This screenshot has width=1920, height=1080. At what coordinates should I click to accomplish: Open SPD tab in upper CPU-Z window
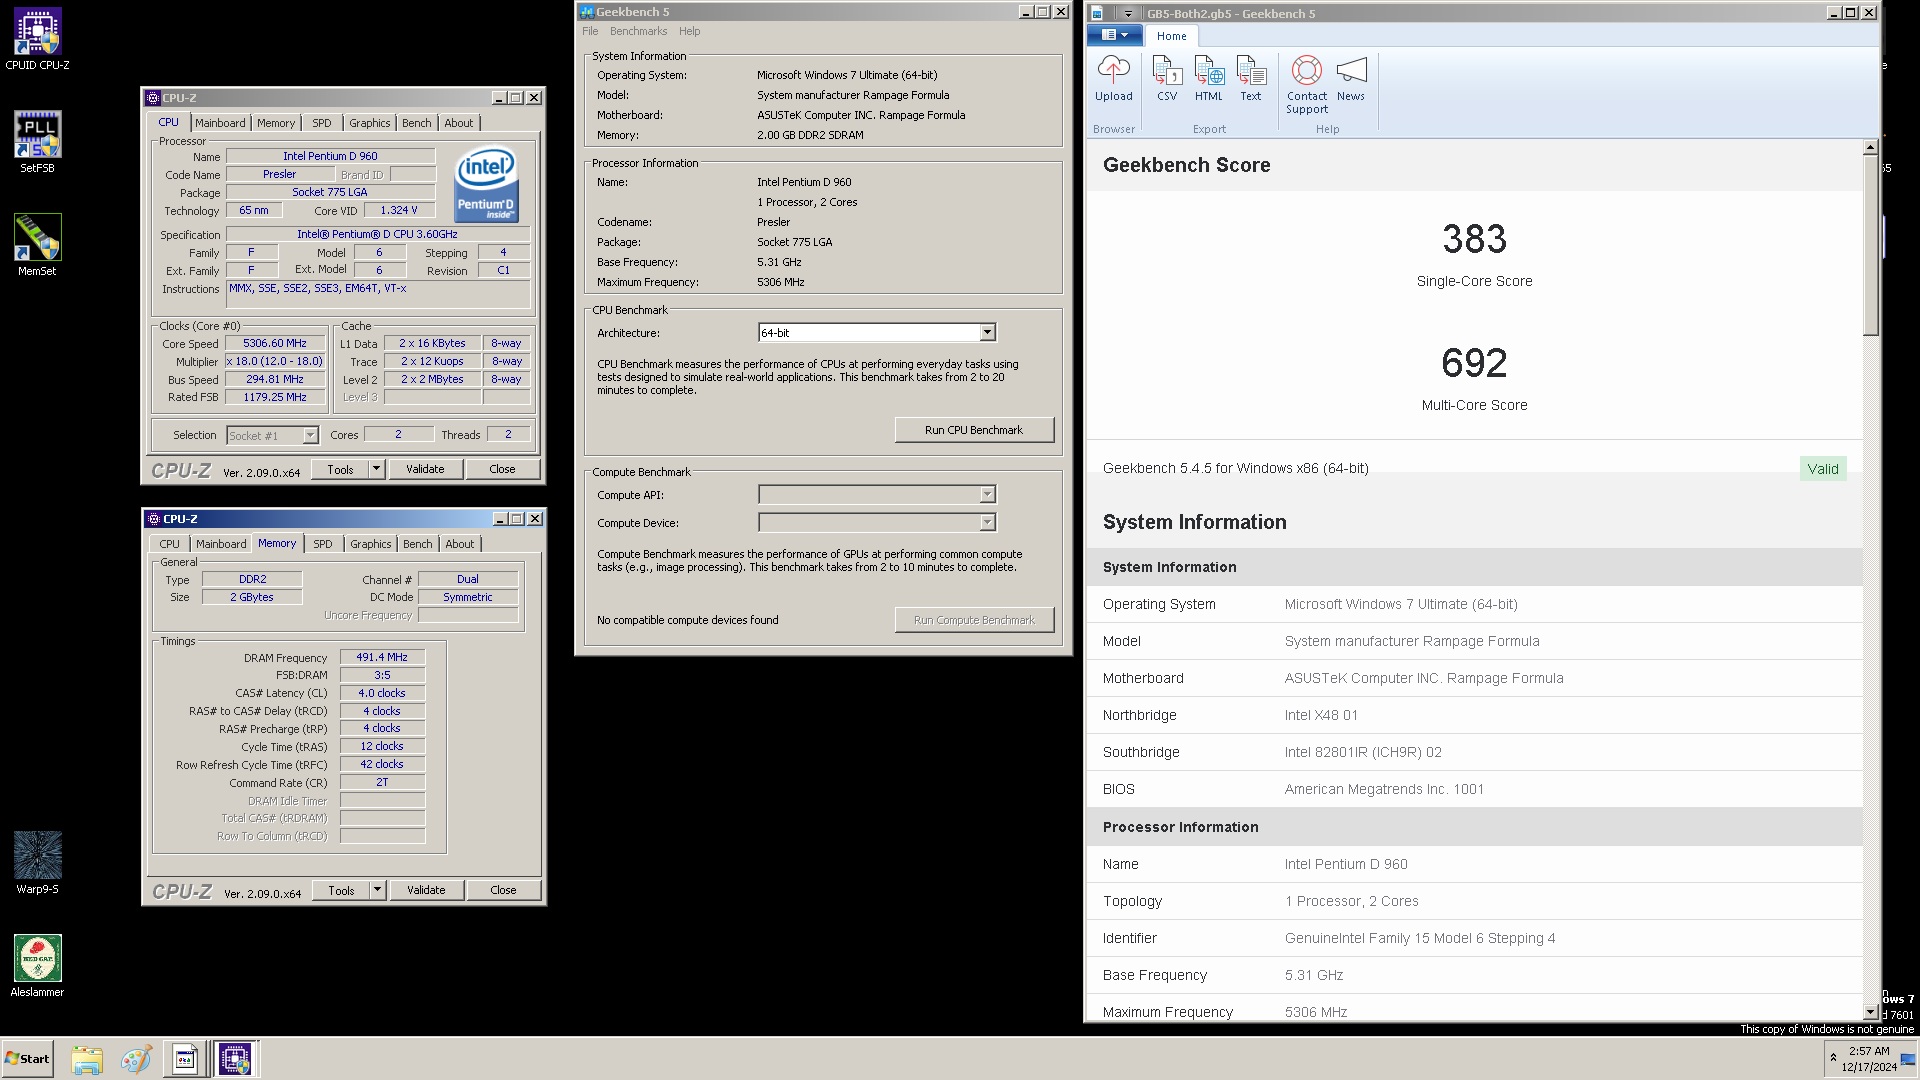coord(322,123)
